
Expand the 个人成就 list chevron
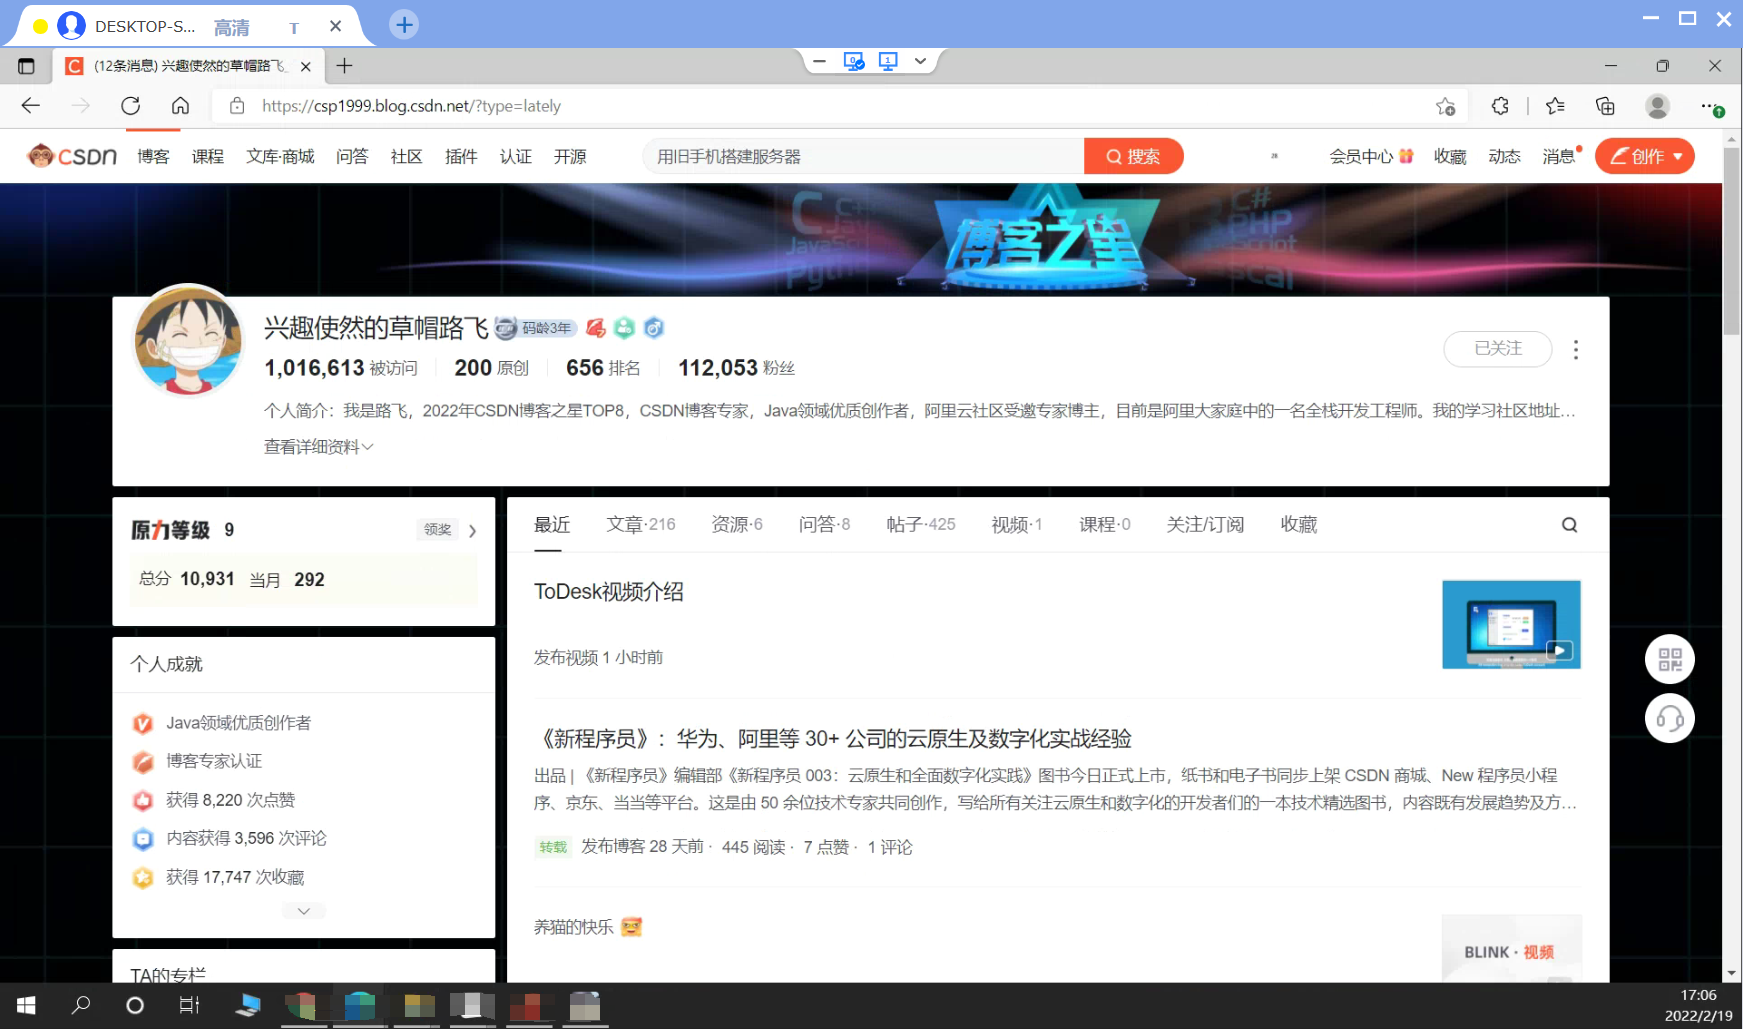click(304, 911)
